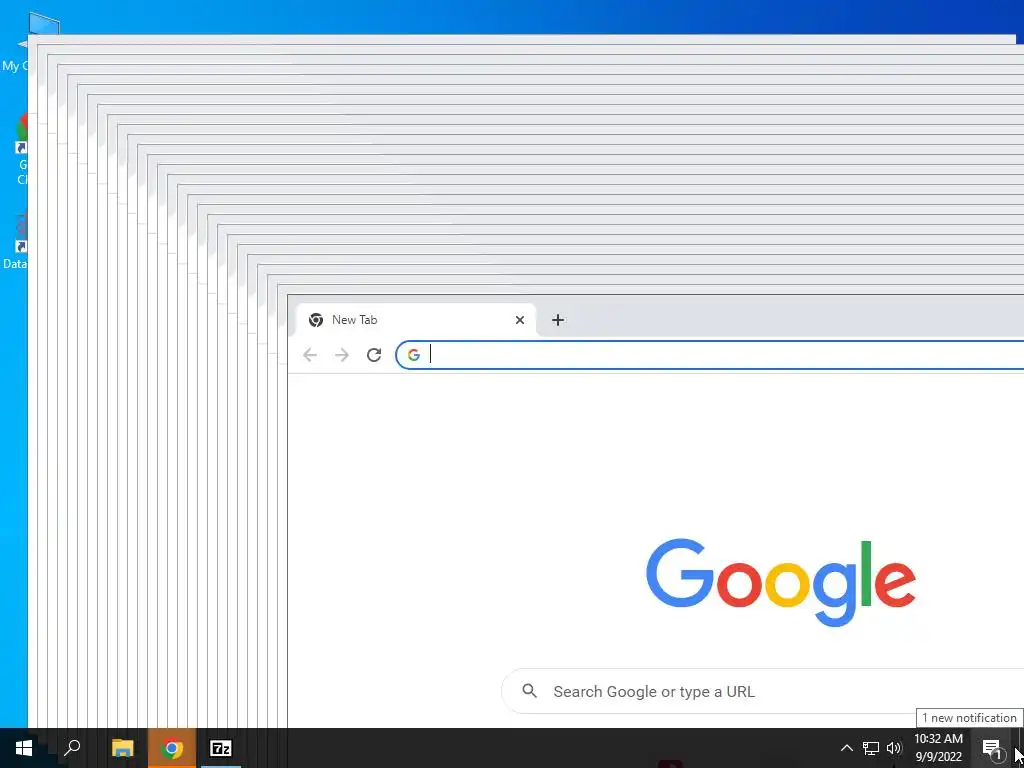Open the clock showing 10:32 AM
The width and height of the screenshot is (1024, 768).
pyautogui.click(x=938, y=748)
